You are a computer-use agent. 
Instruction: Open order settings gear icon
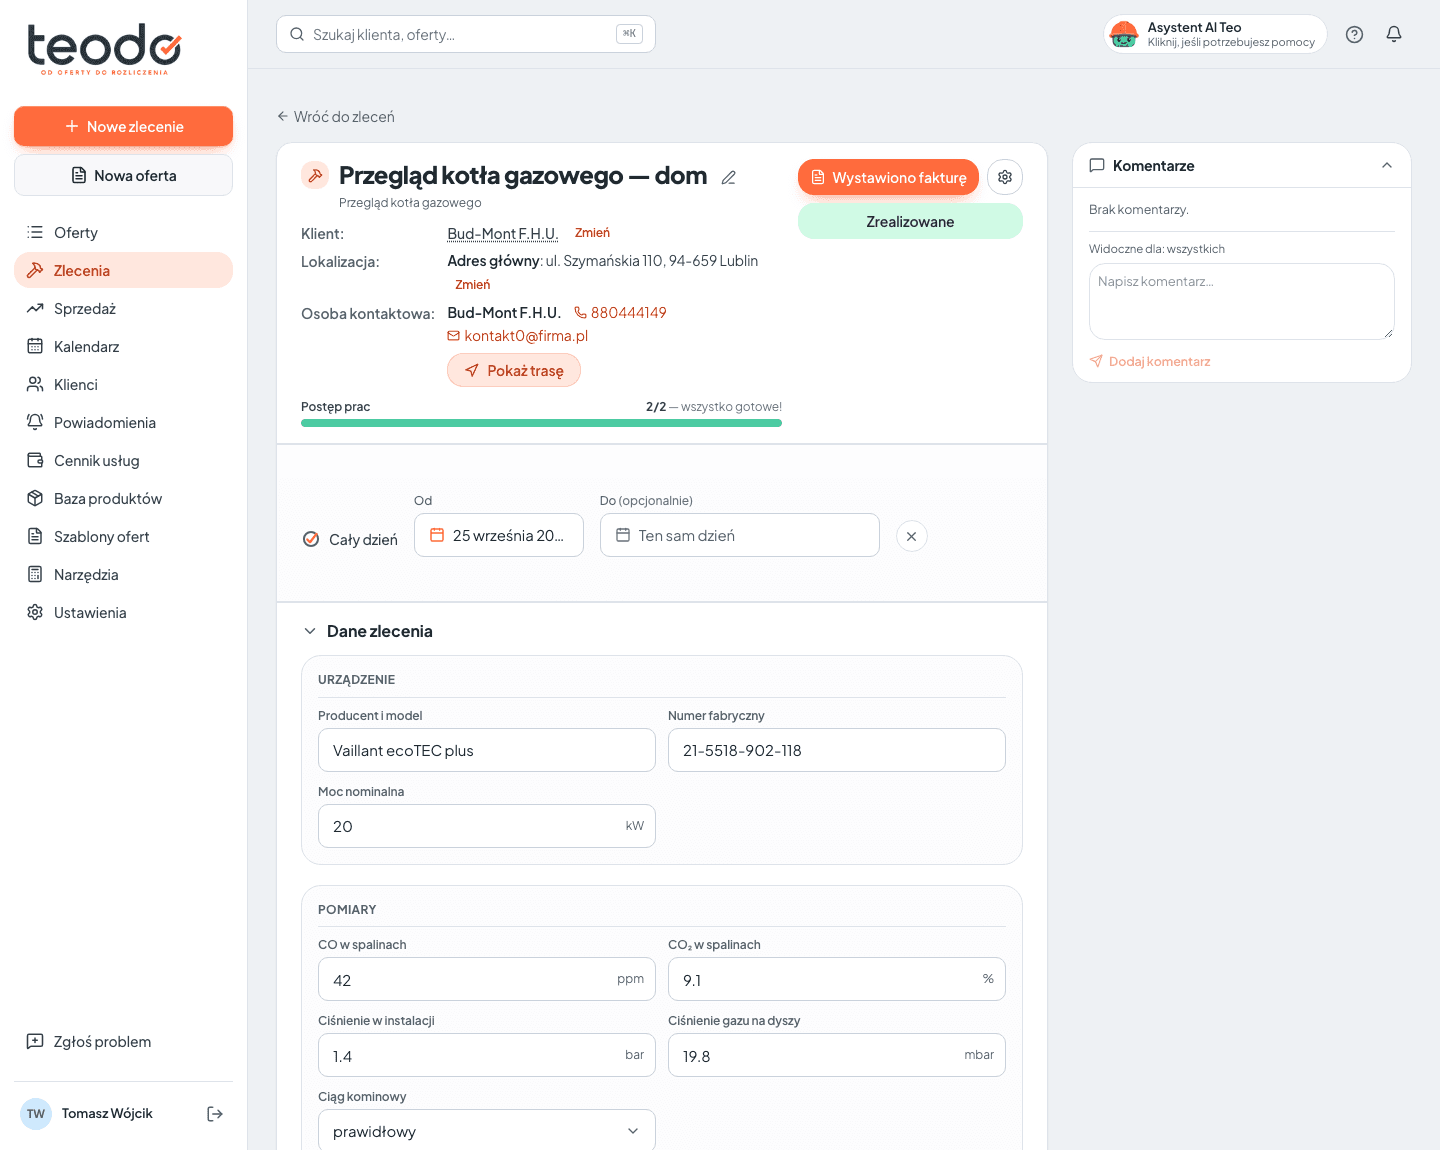pyautogui.click(x=1005, y=177)
